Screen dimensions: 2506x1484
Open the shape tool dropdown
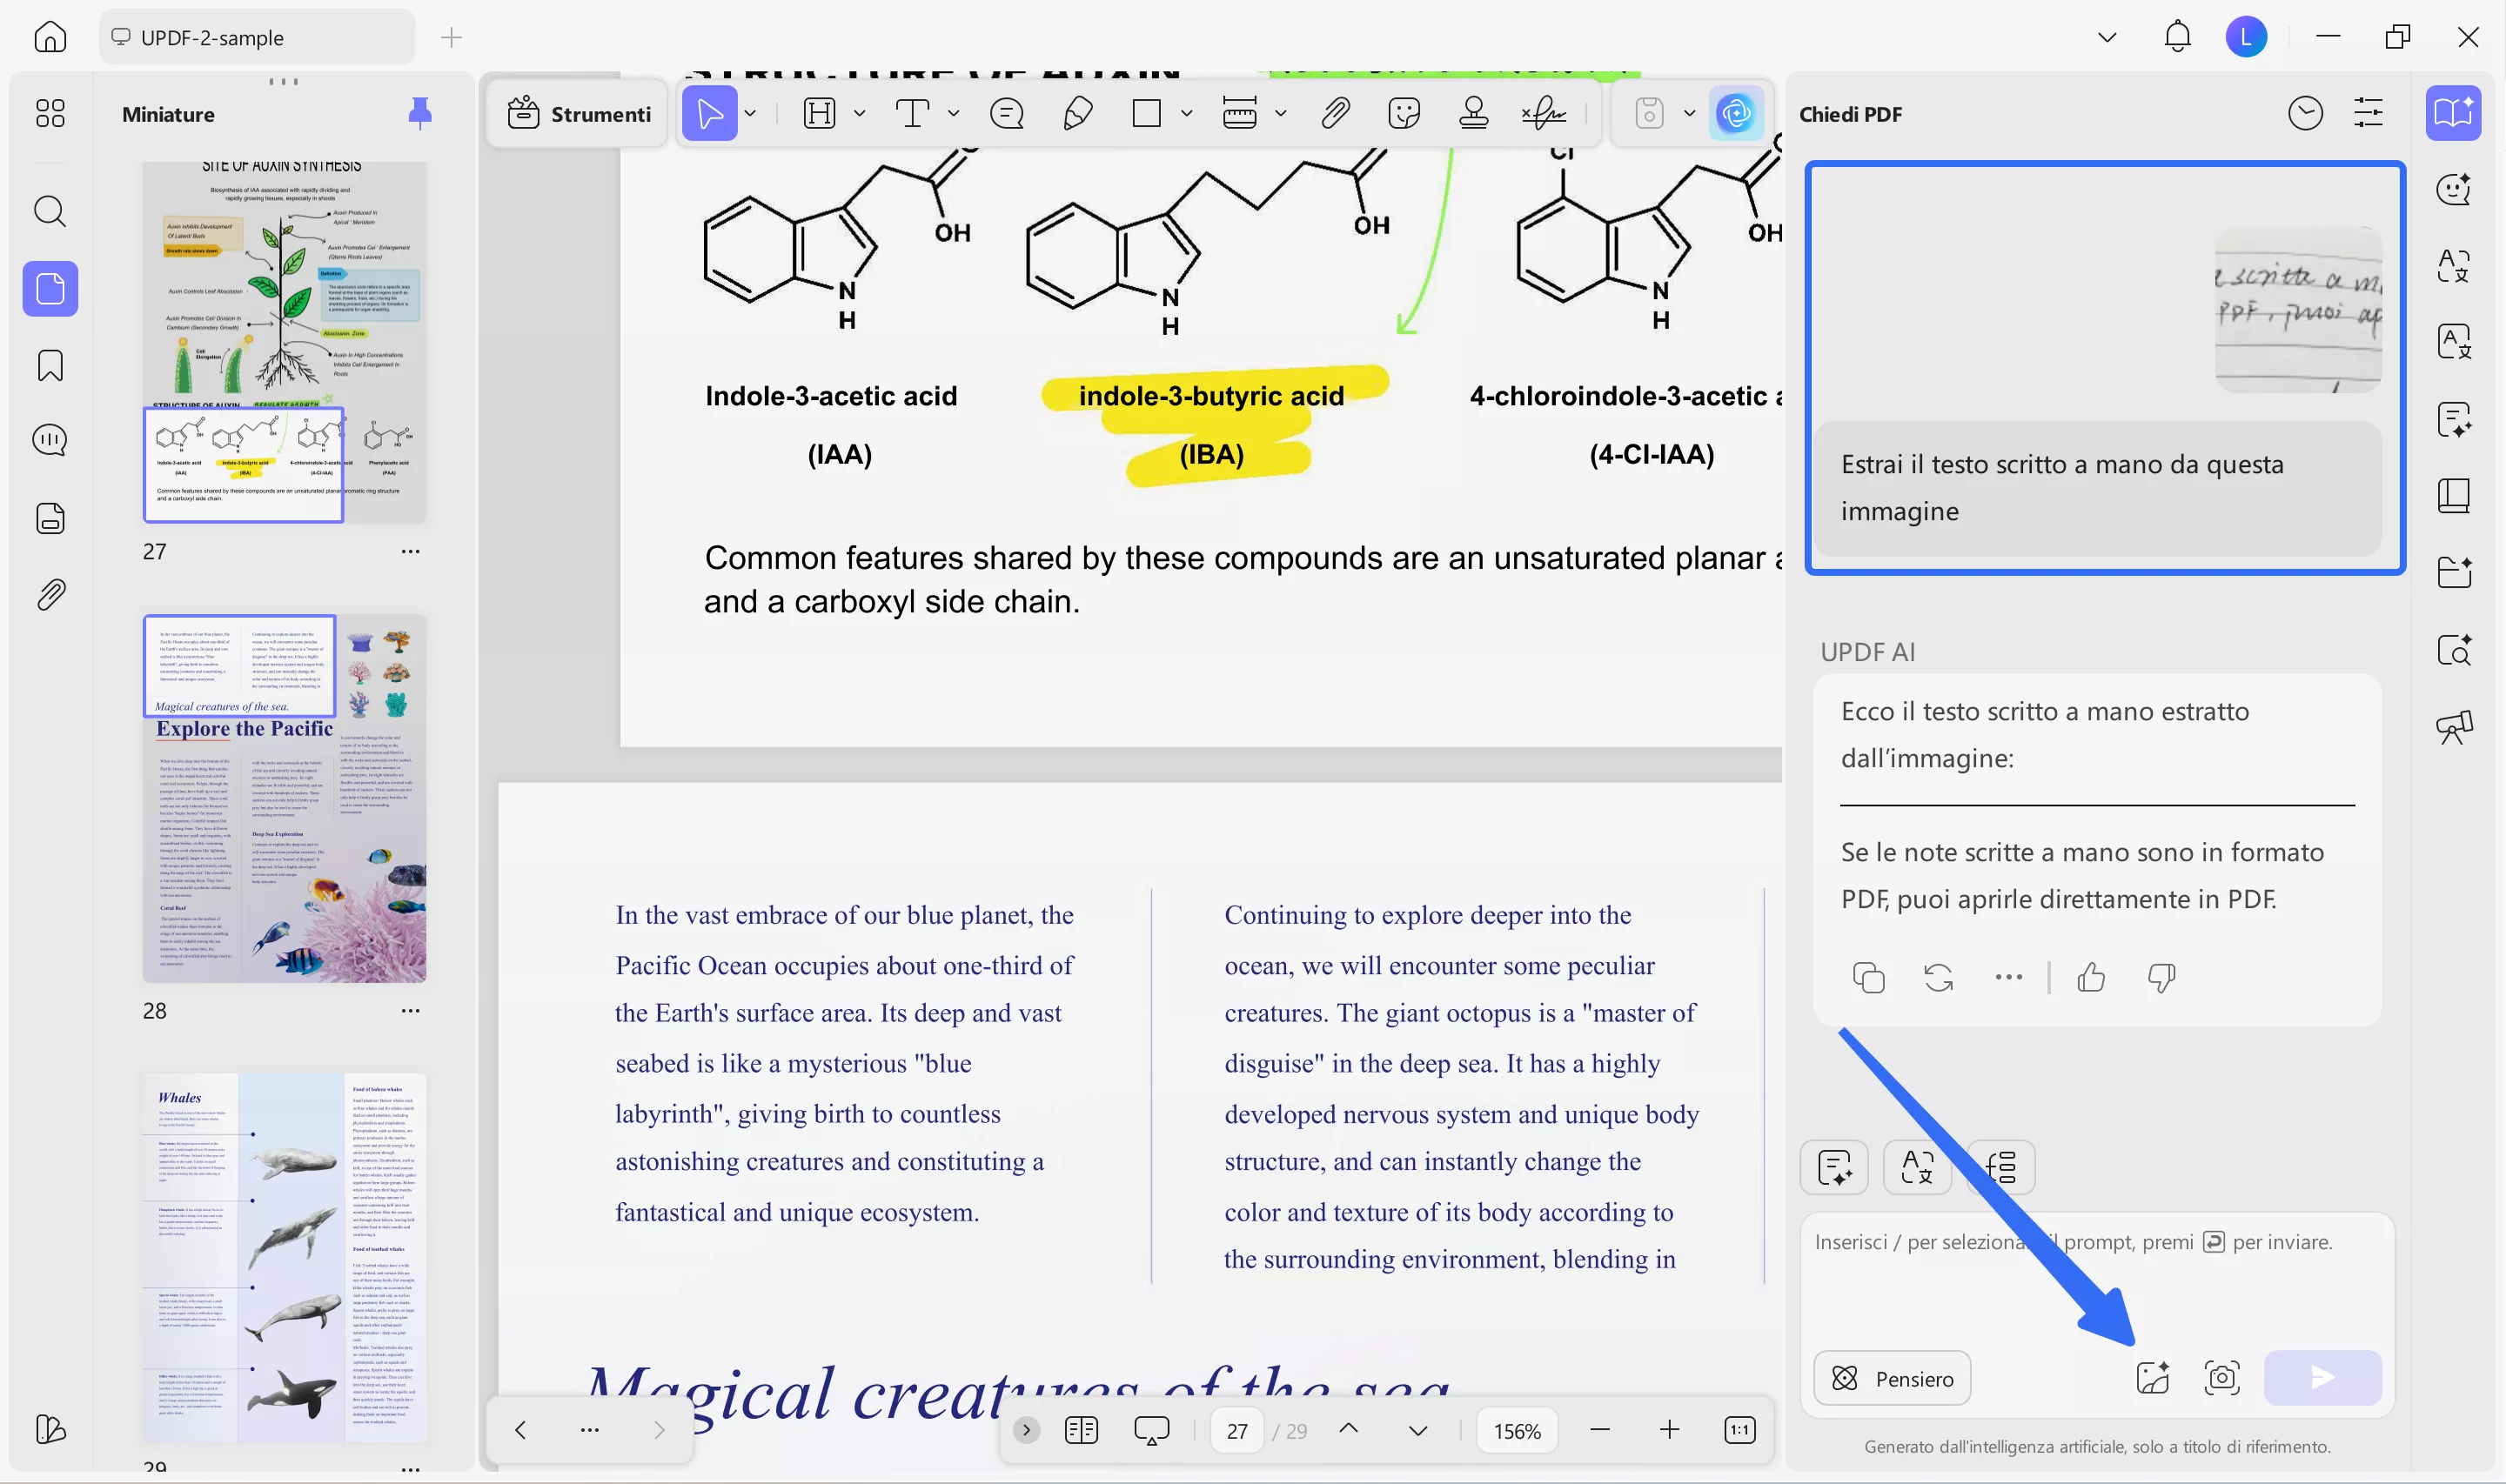[1186, 113]
